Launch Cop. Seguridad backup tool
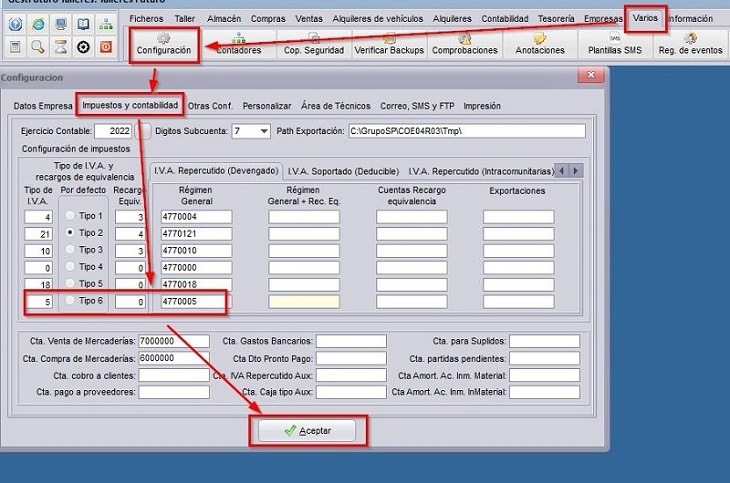This screenshot has height=483, width=730. [314, 44]
